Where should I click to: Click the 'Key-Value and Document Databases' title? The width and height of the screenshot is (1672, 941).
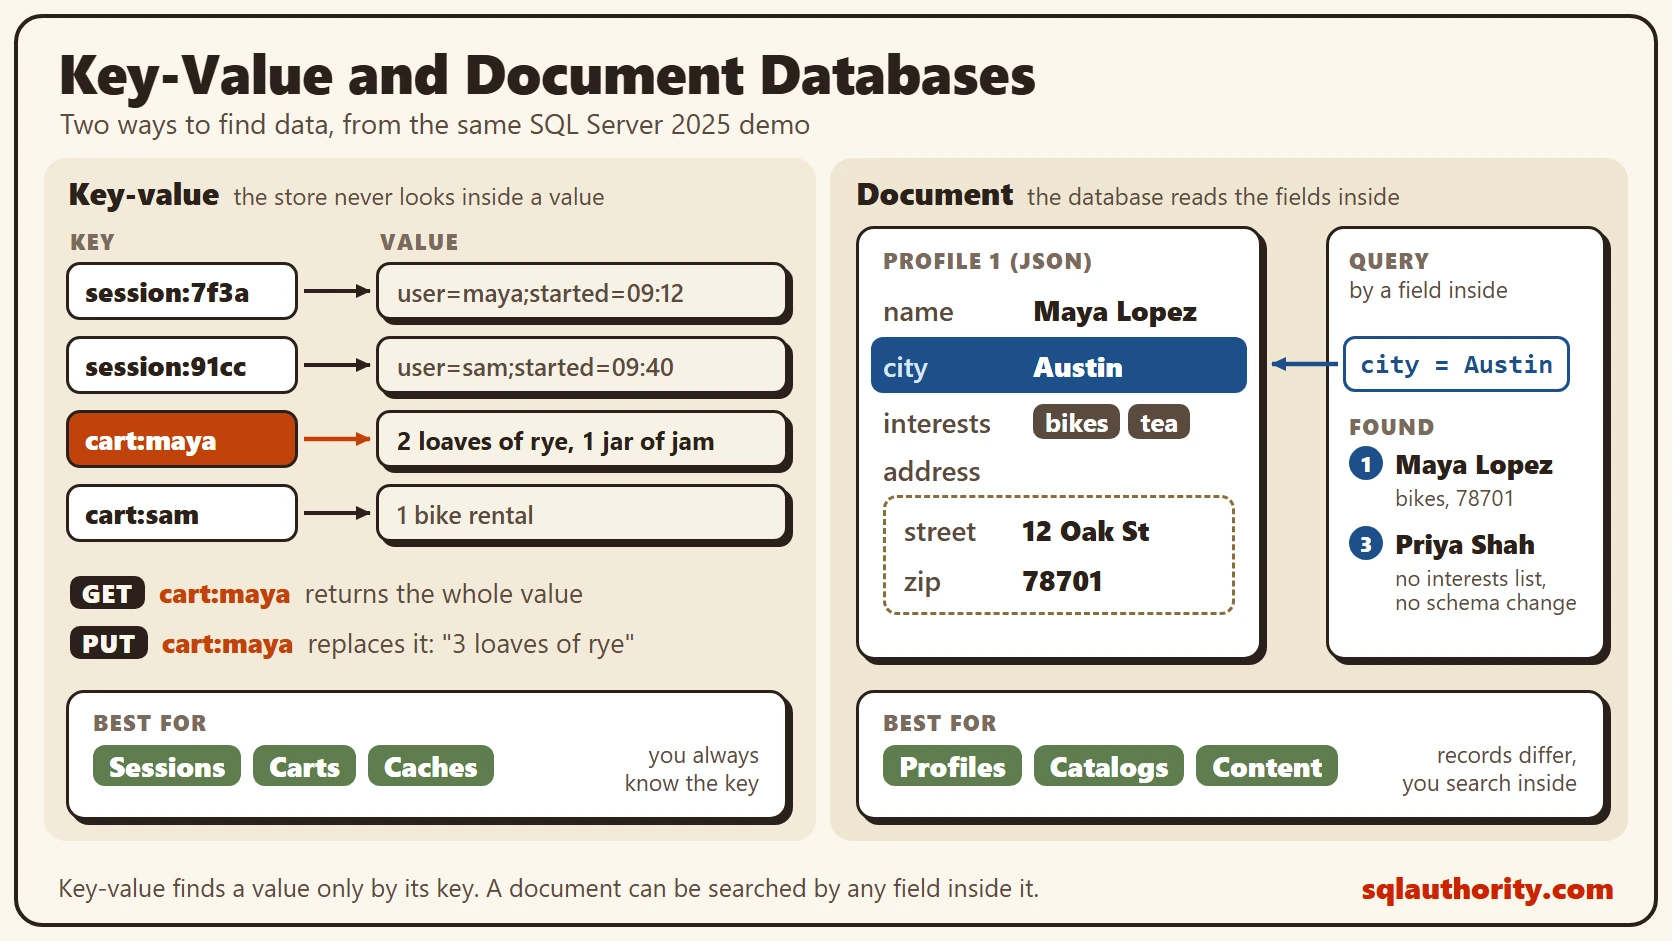(547, 75)
